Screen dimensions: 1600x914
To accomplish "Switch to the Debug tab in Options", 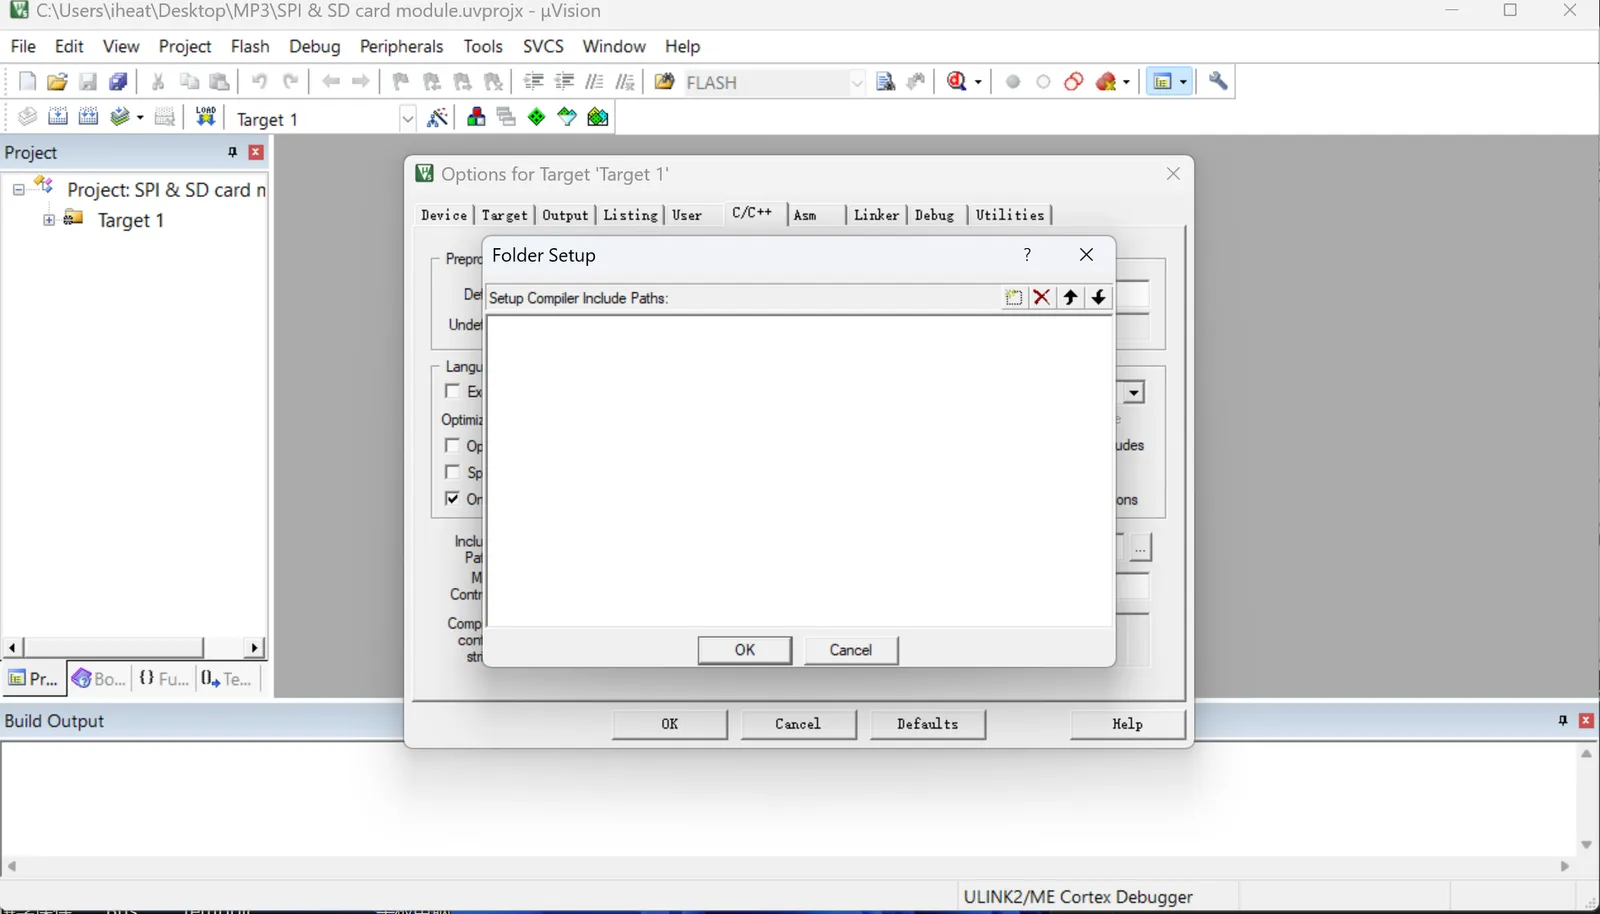I will point(935,215).
